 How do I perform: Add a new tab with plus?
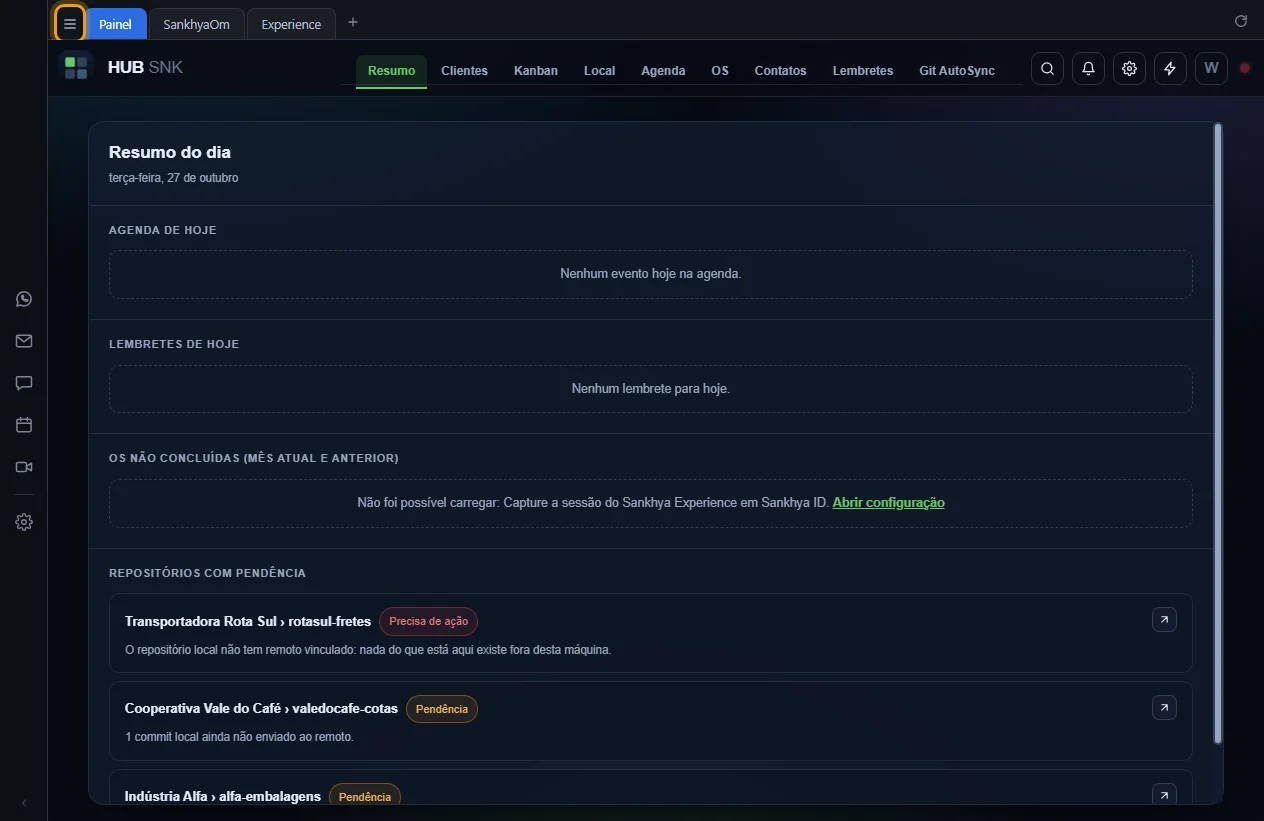tap(353, 23)
